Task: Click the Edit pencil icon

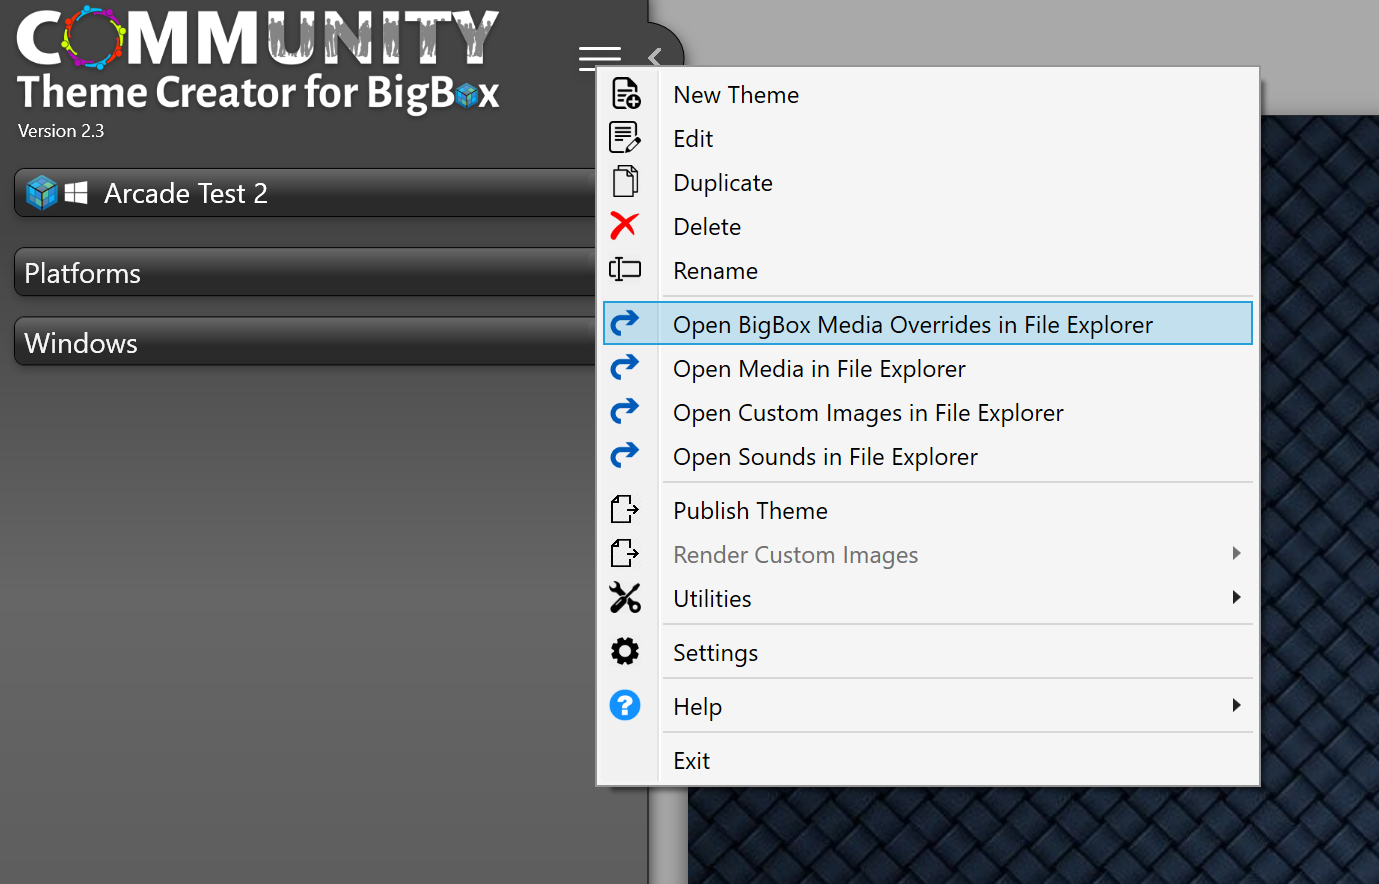Action: click(x=625, y=138)
